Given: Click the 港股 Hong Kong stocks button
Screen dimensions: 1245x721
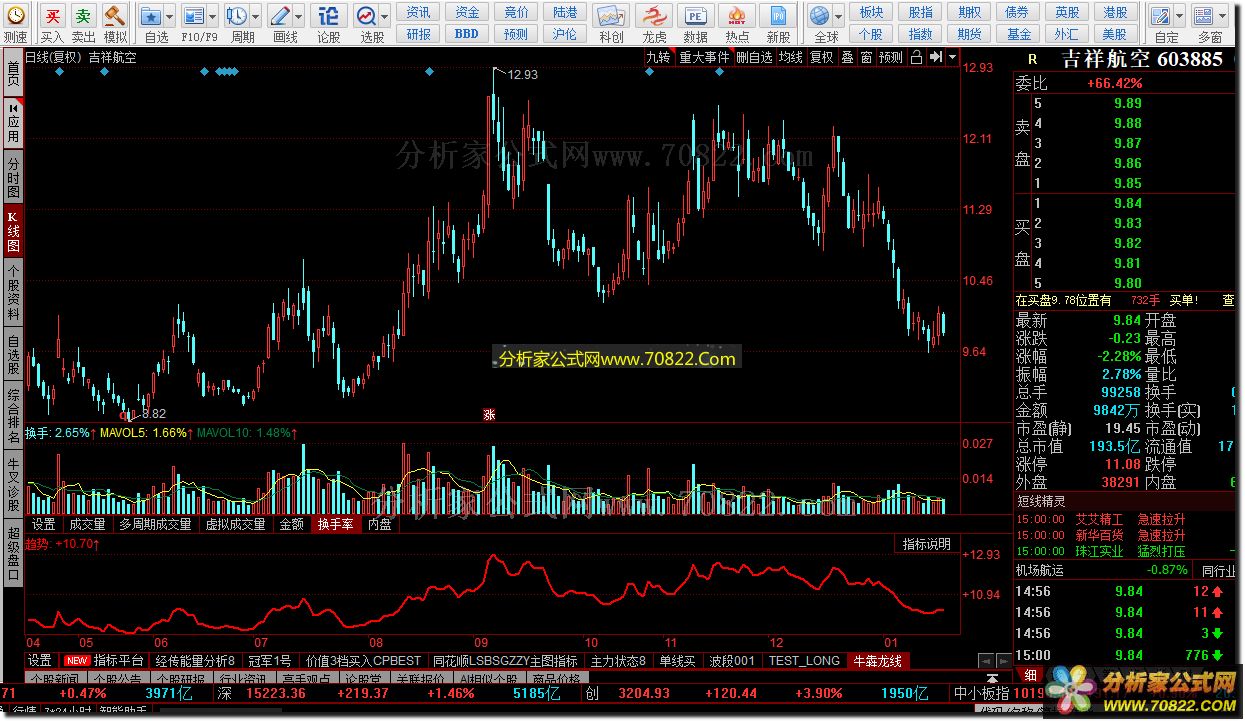Looking at the screenshot, I should [x=1115, y=12].
